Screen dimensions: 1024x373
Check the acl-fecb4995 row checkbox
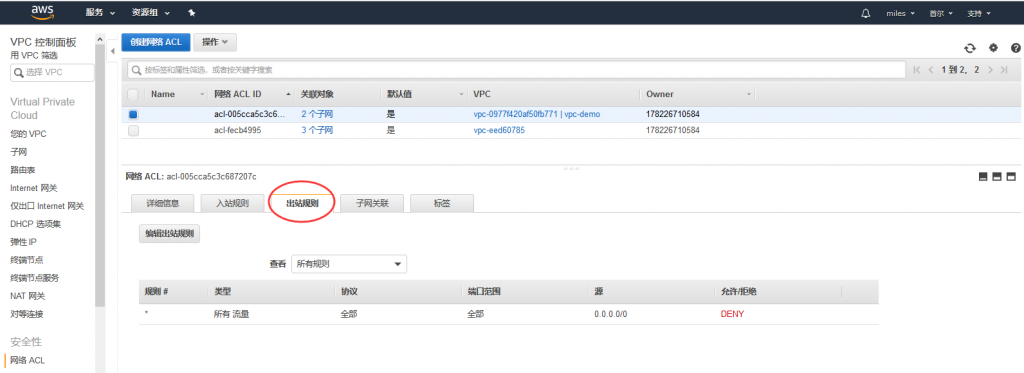133,130
